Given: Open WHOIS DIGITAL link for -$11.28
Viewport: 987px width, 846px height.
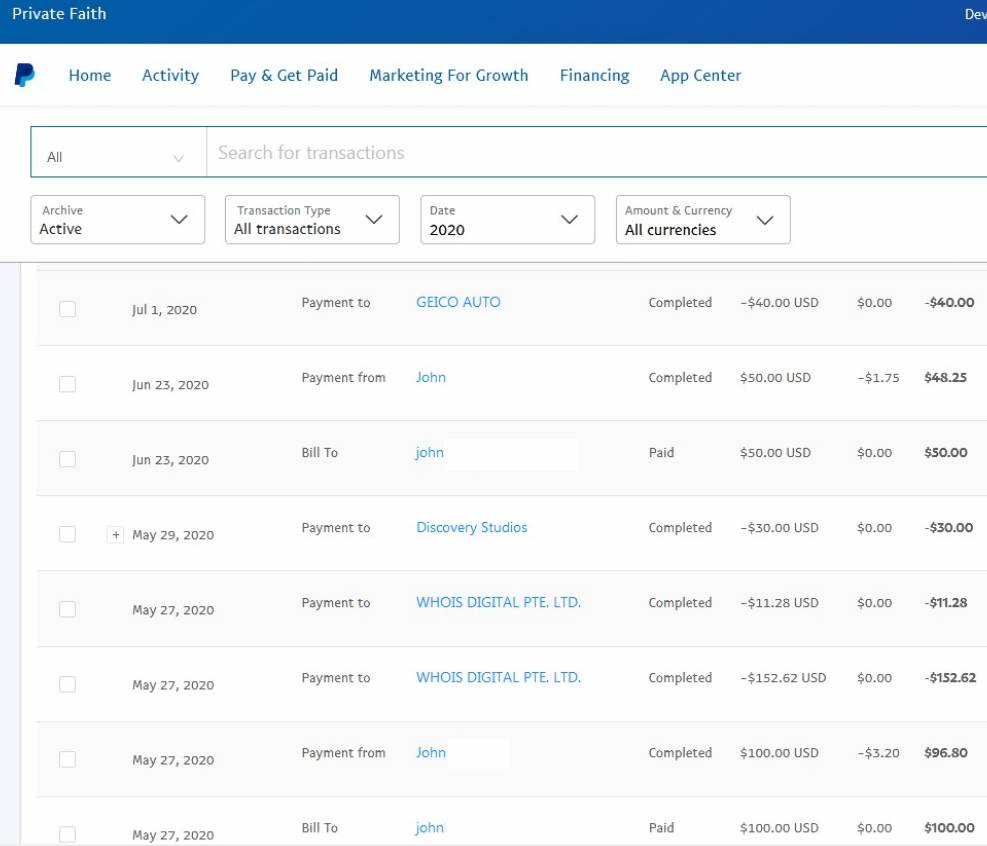Looking at the screenshot, I should [x=499, y=602].
